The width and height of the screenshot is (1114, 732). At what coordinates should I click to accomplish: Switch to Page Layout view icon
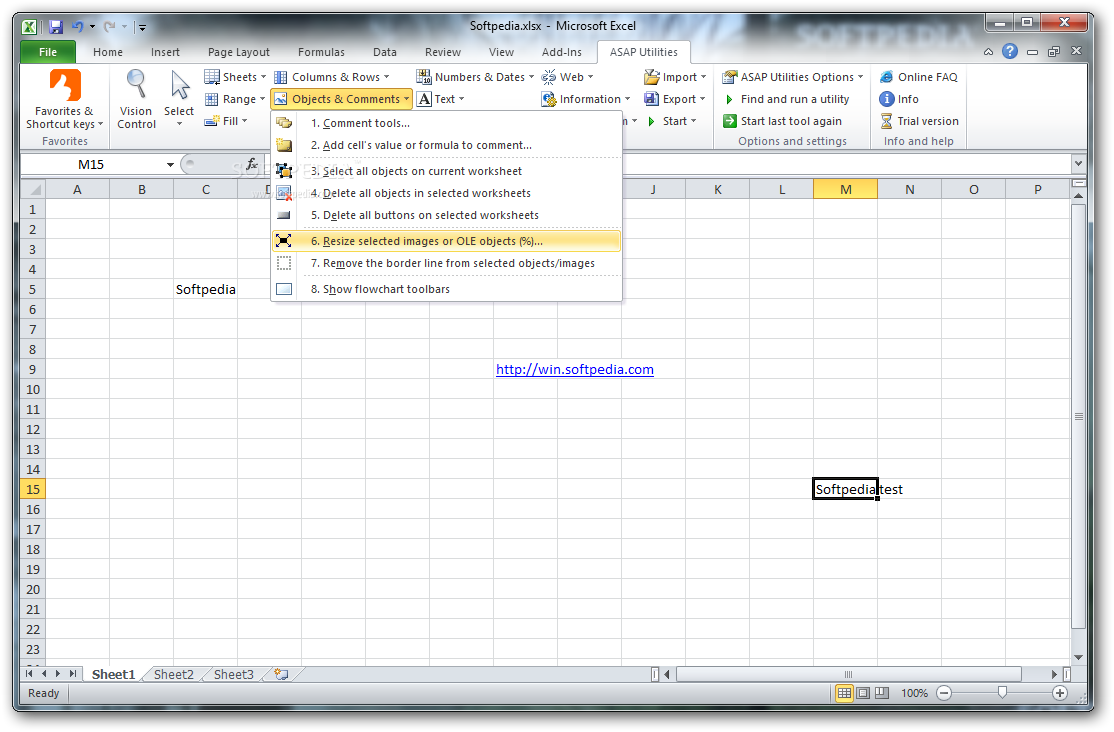pyautogui.click(x=862, y=693)
